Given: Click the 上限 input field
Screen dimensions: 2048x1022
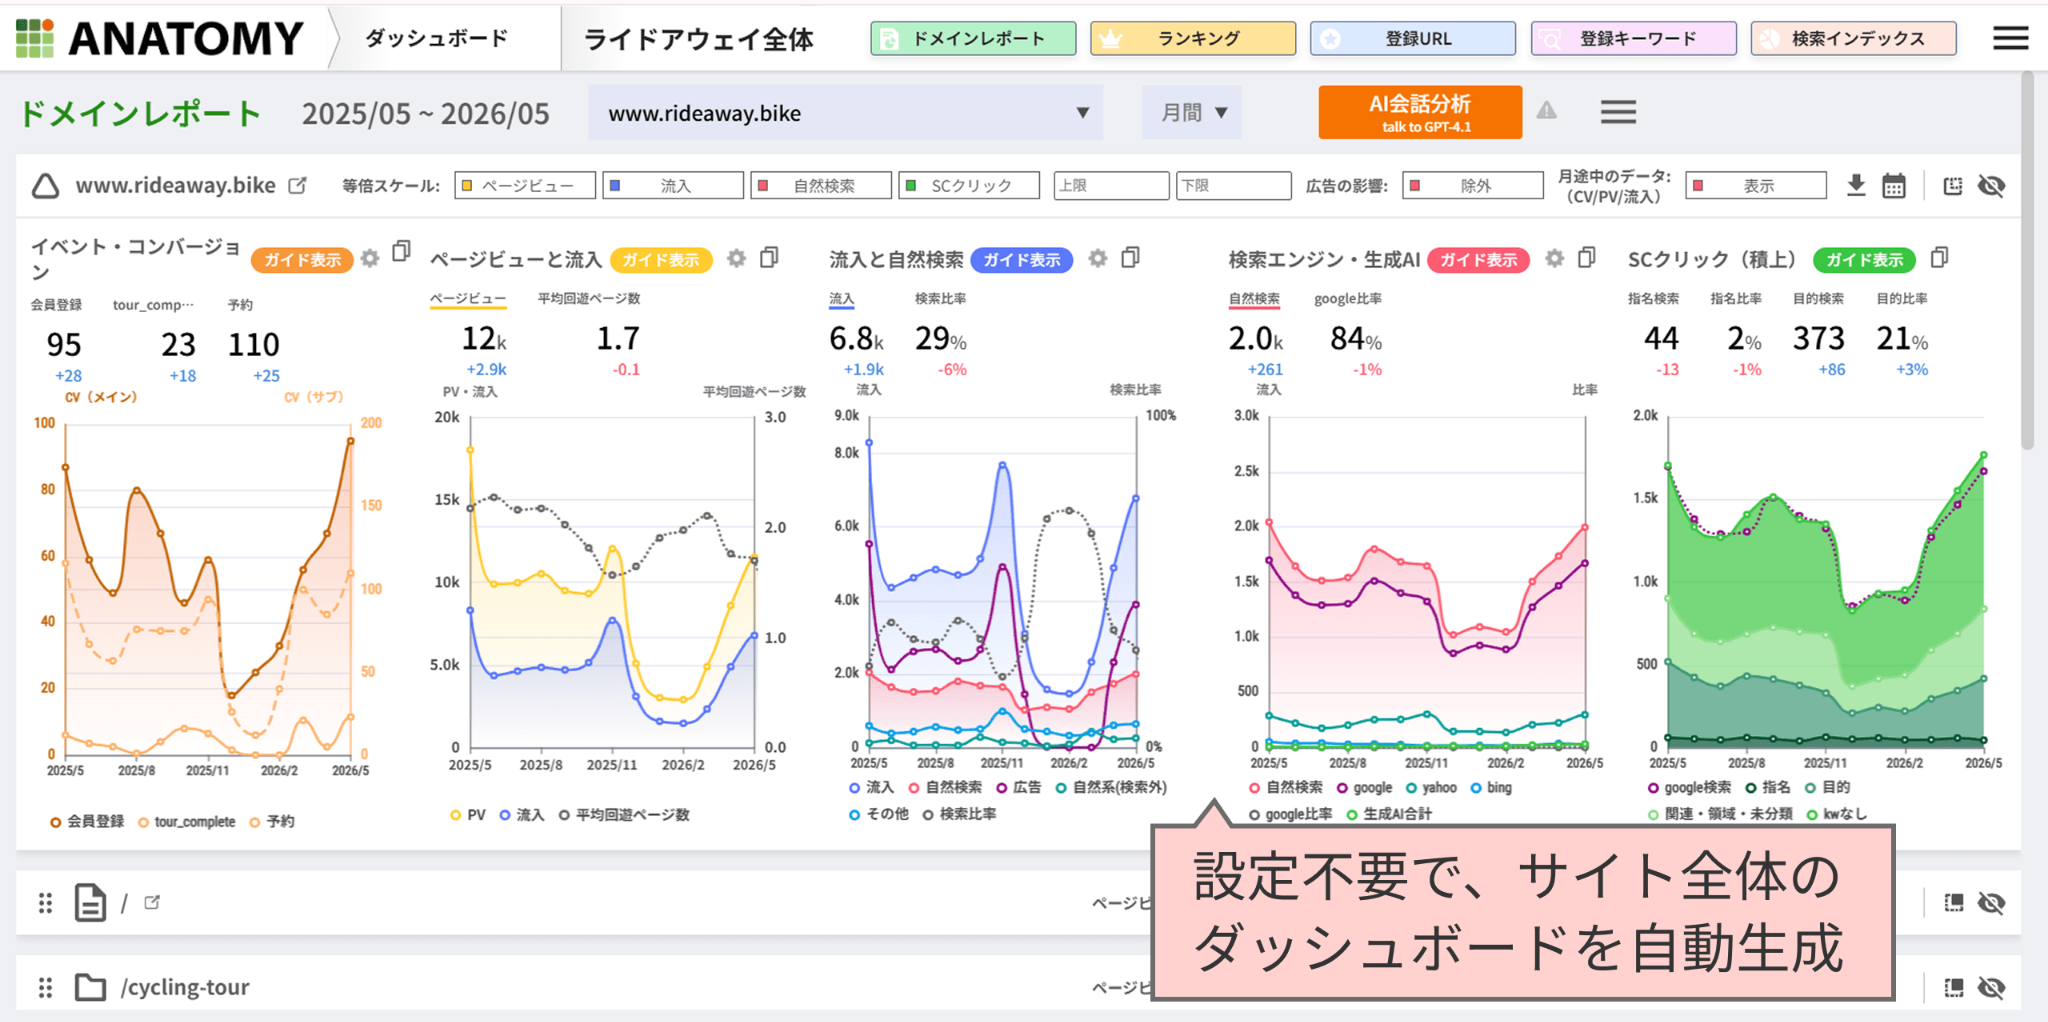Looking at the screenshot, I should pos(1111,186).
